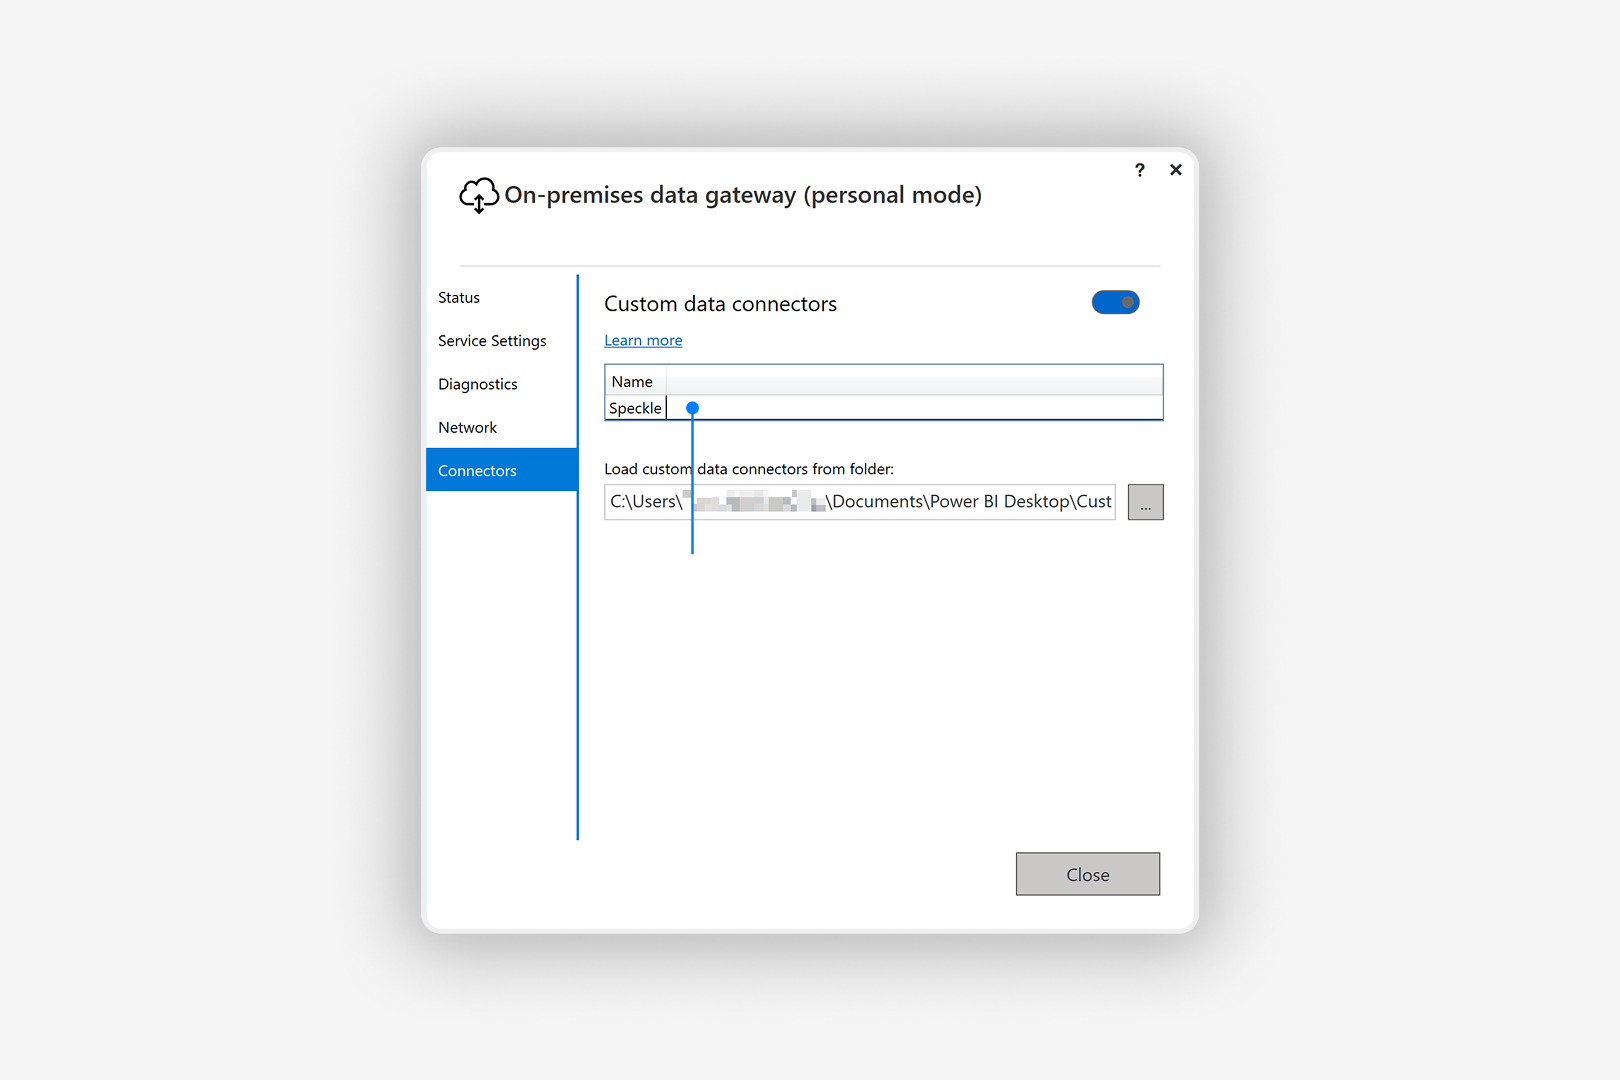The height and width of the screenshot is (1080, 1620).
Task: Open the Service Settings tab
Action: pyautogui.click(x=501, y=341)
